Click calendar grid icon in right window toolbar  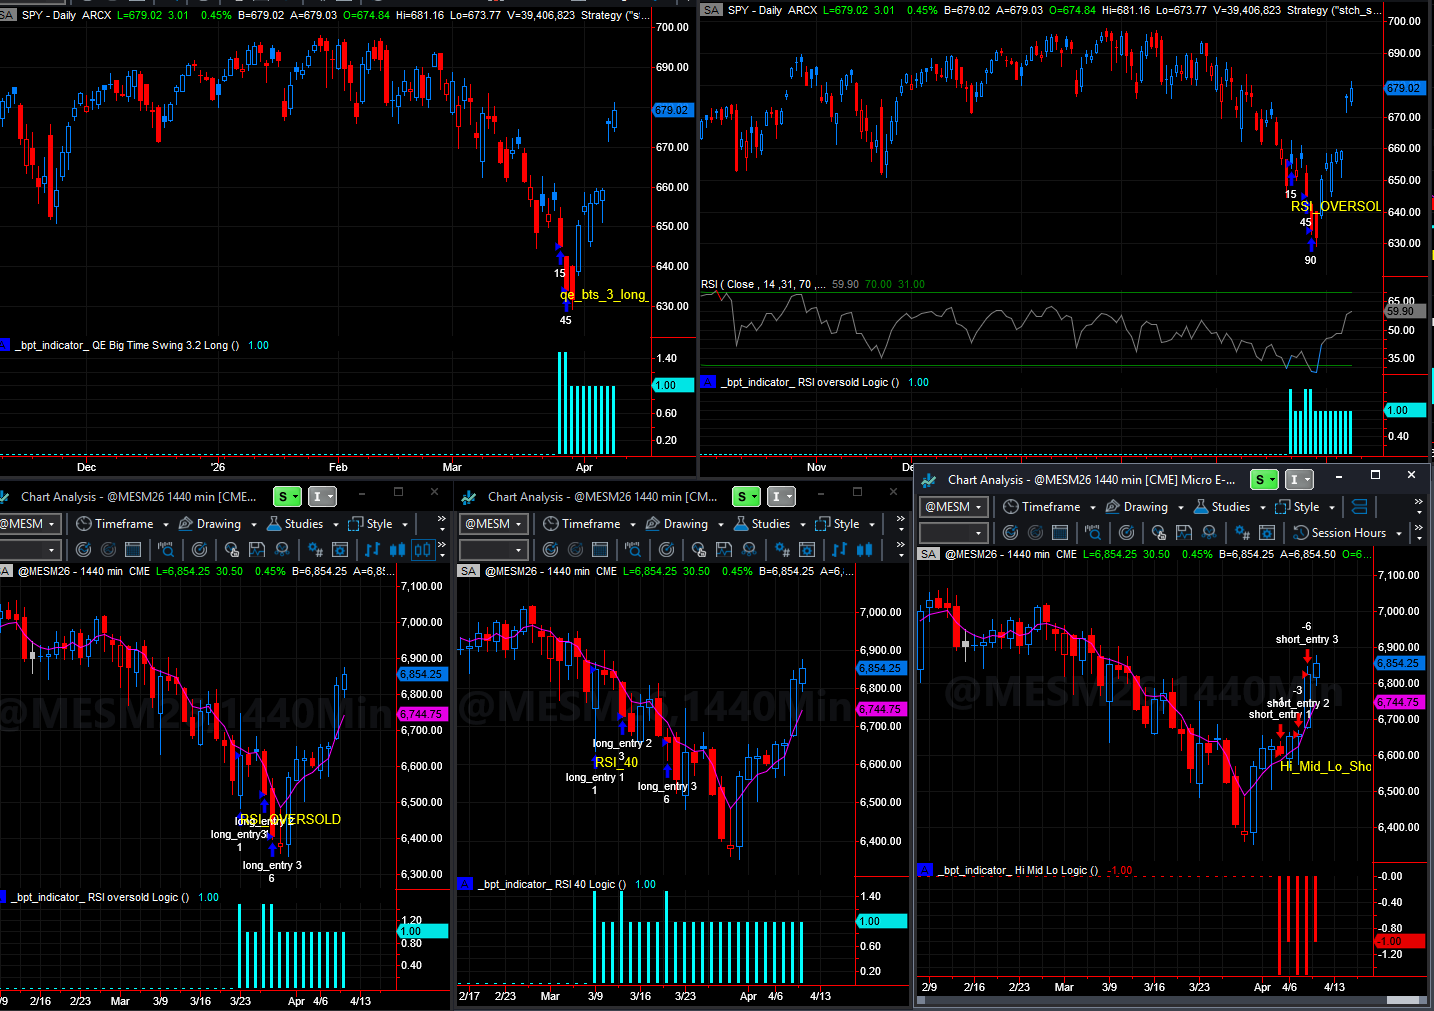click(x=1060, y=533)
